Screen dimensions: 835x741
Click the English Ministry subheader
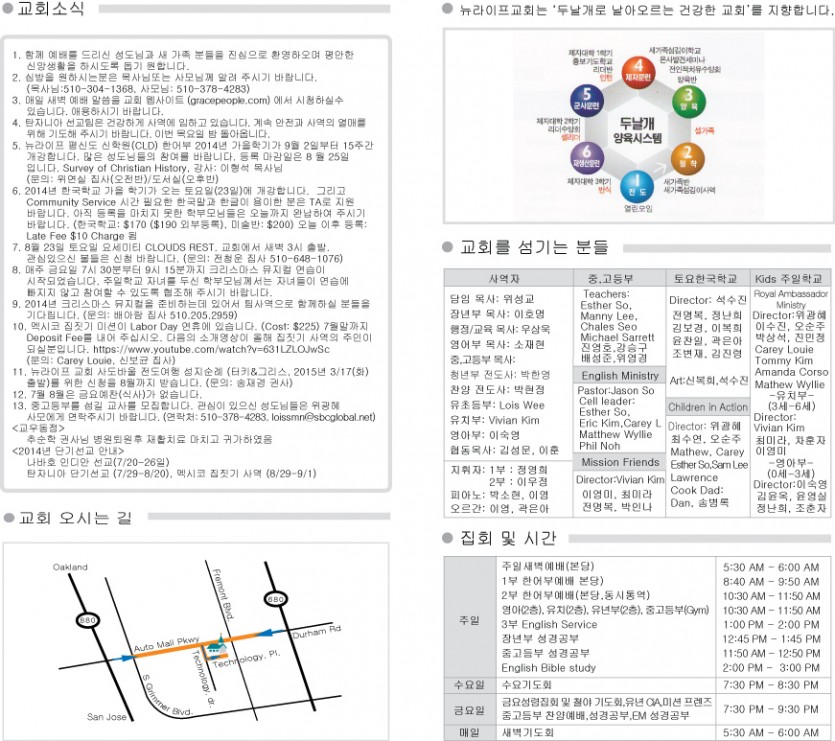pyautogui.click(x=619, y=375)
